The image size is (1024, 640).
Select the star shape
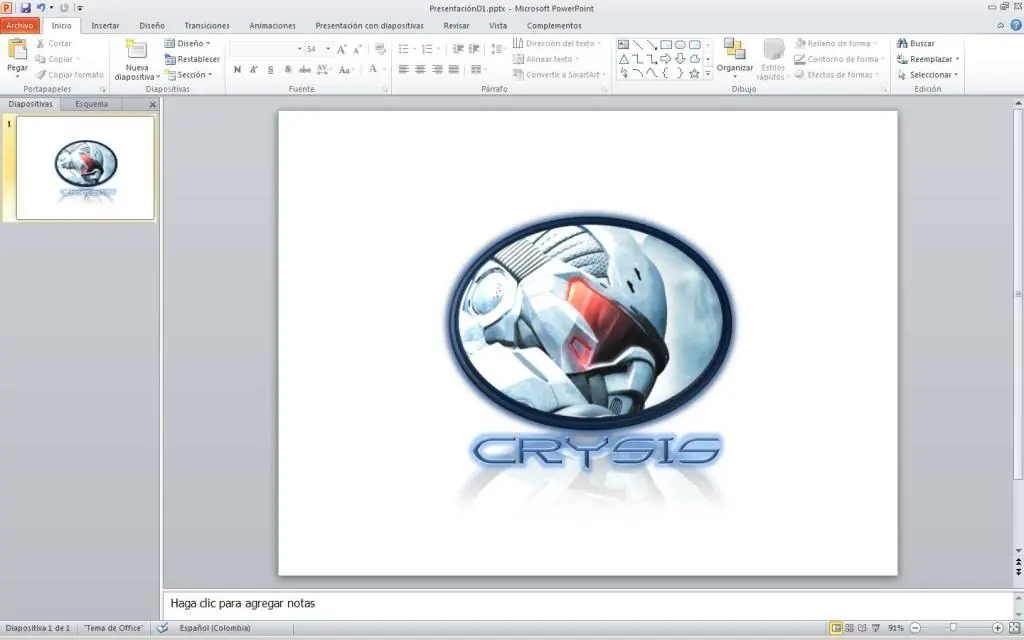point(694,73)
